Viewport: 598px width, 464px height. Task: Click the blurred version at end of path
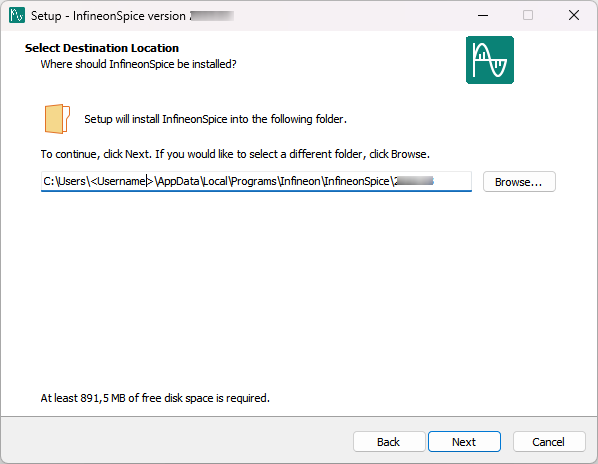[x=414, y=181]
